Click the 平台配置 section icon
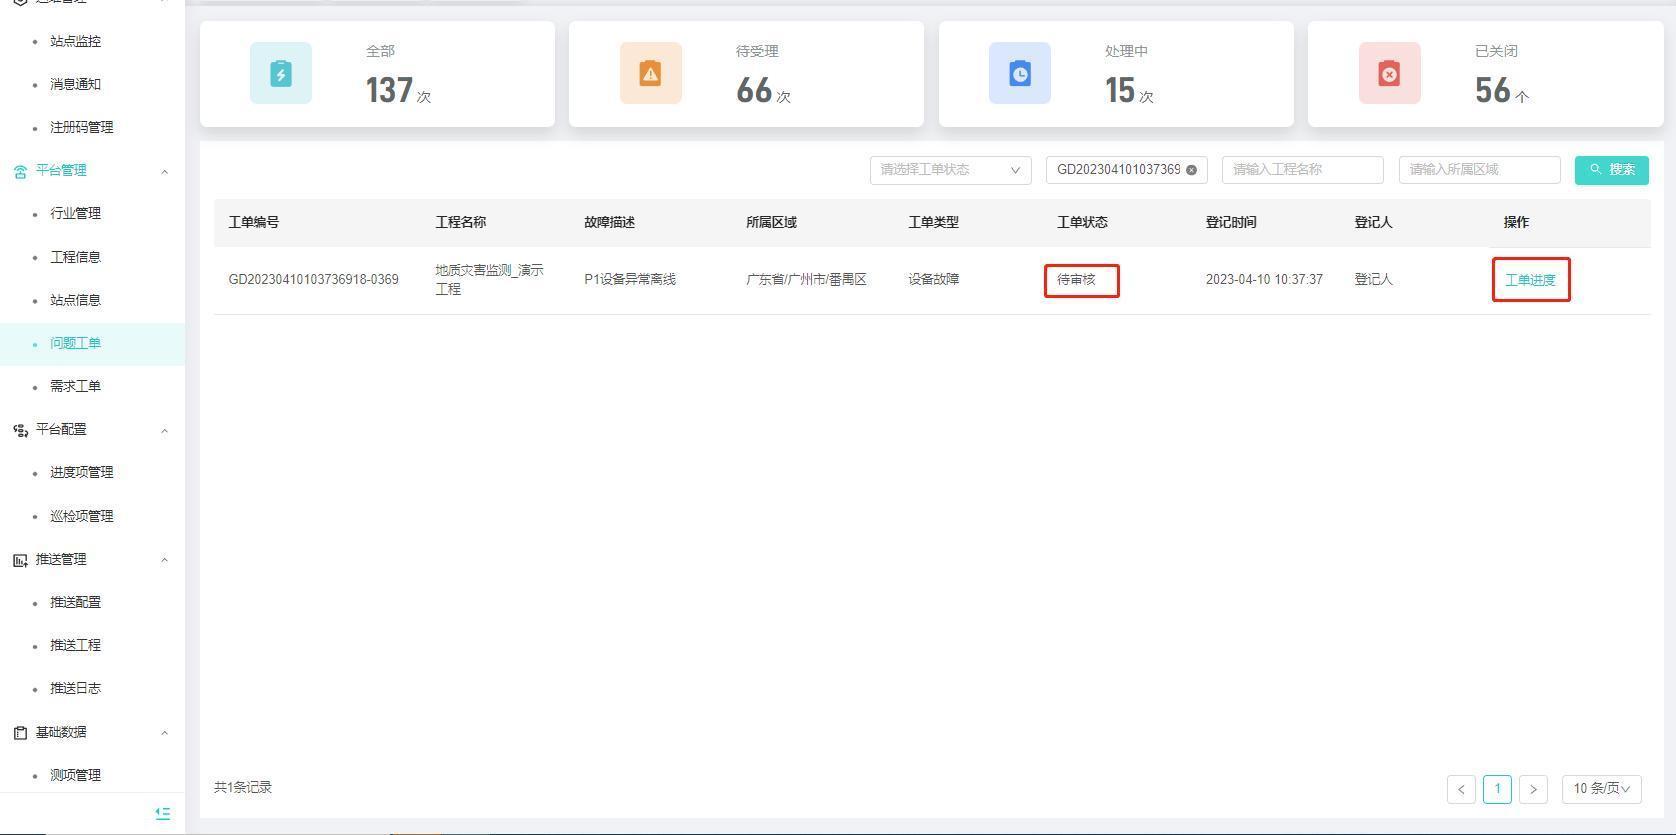This screenshot has width=1676, height=835. click(x=20, y=430)
